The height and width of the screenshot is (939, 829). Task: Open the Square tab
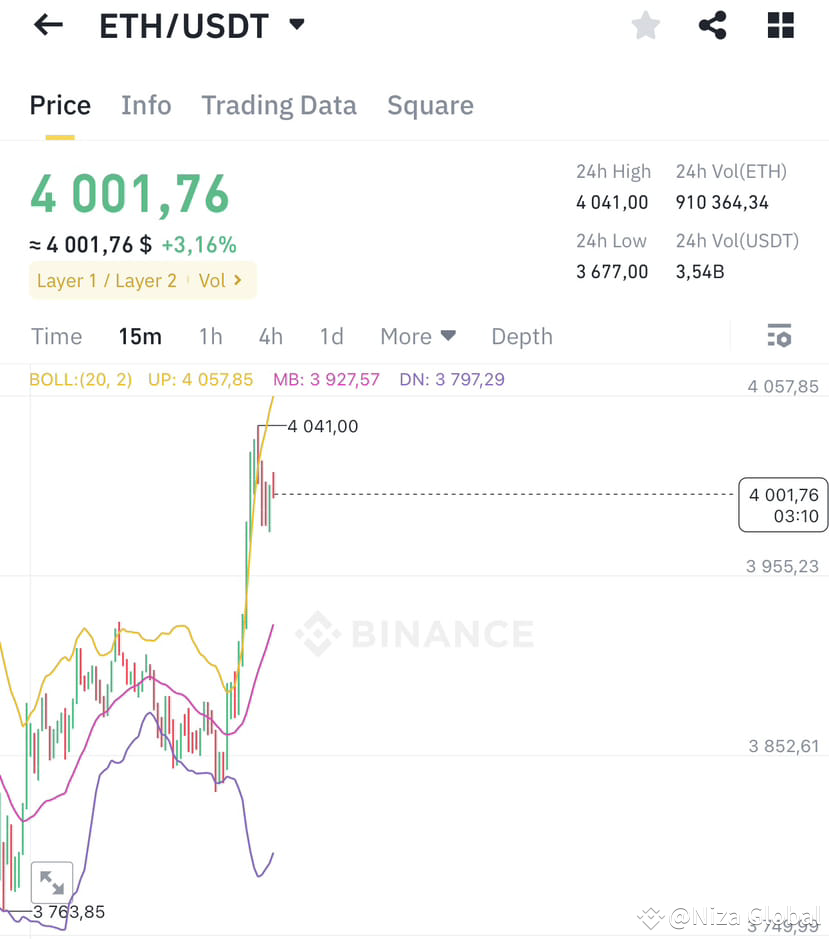[430, 105]
